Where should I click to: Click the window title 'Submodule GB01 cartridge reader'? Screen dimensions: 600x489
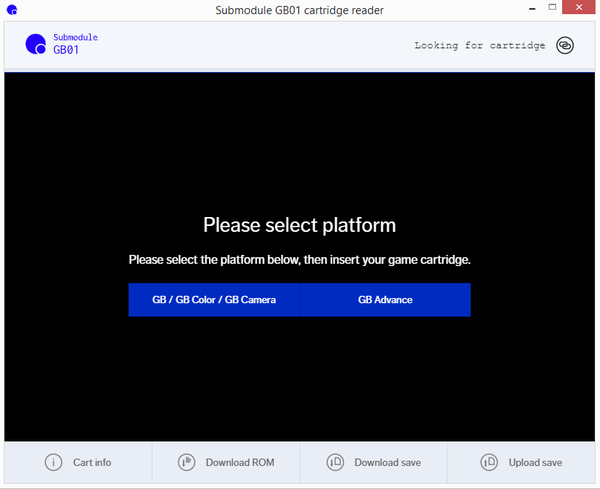tap(299, 9)
